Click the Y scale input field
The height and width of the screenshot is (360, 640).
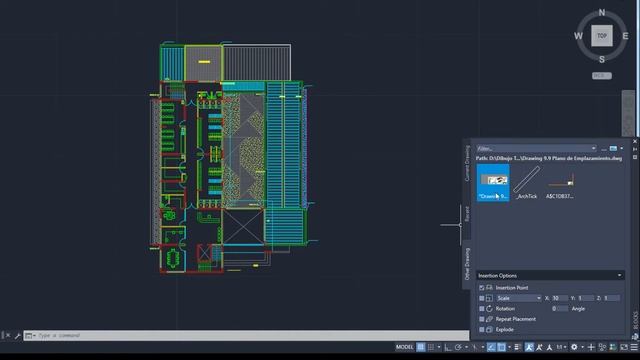pos(585,298)
